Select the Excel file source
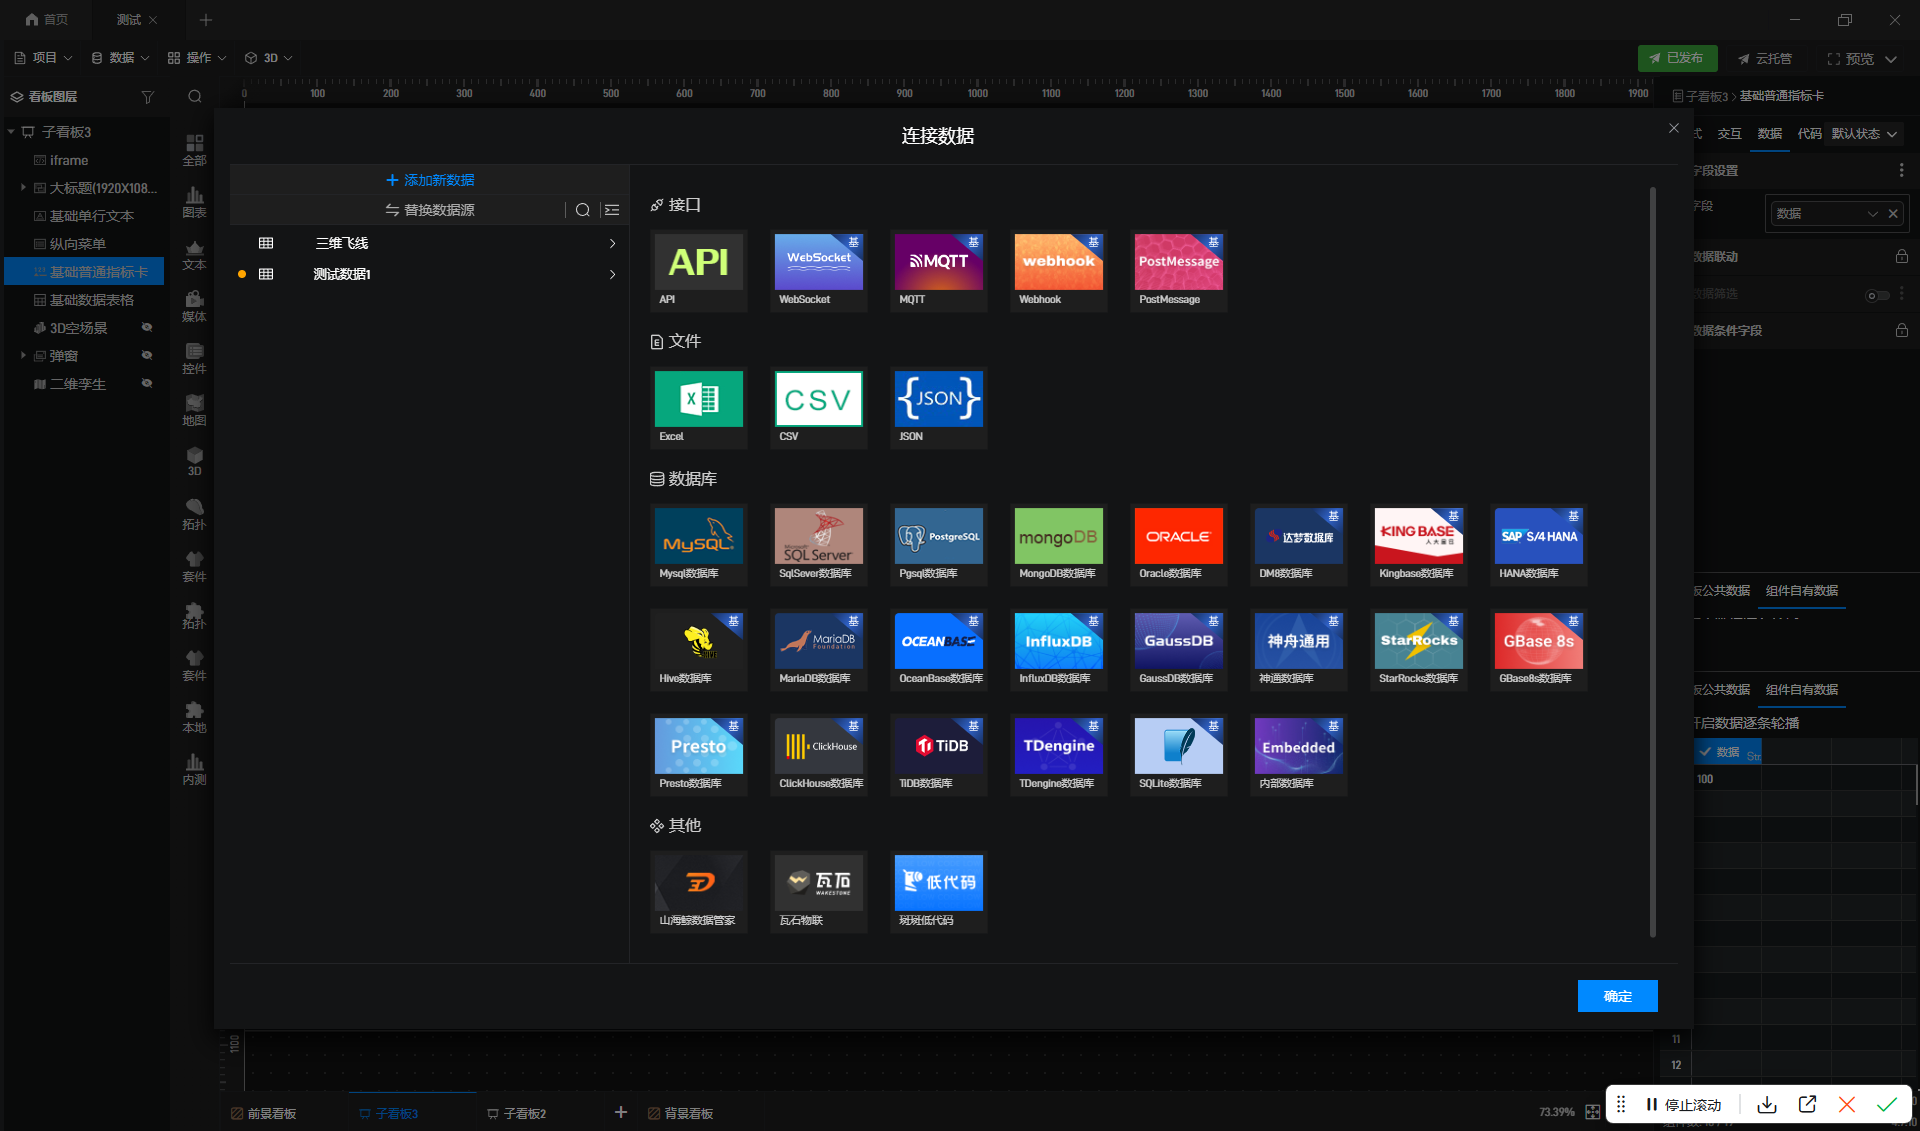The width and height of the screenshot is (1920, 1131). 698,407
